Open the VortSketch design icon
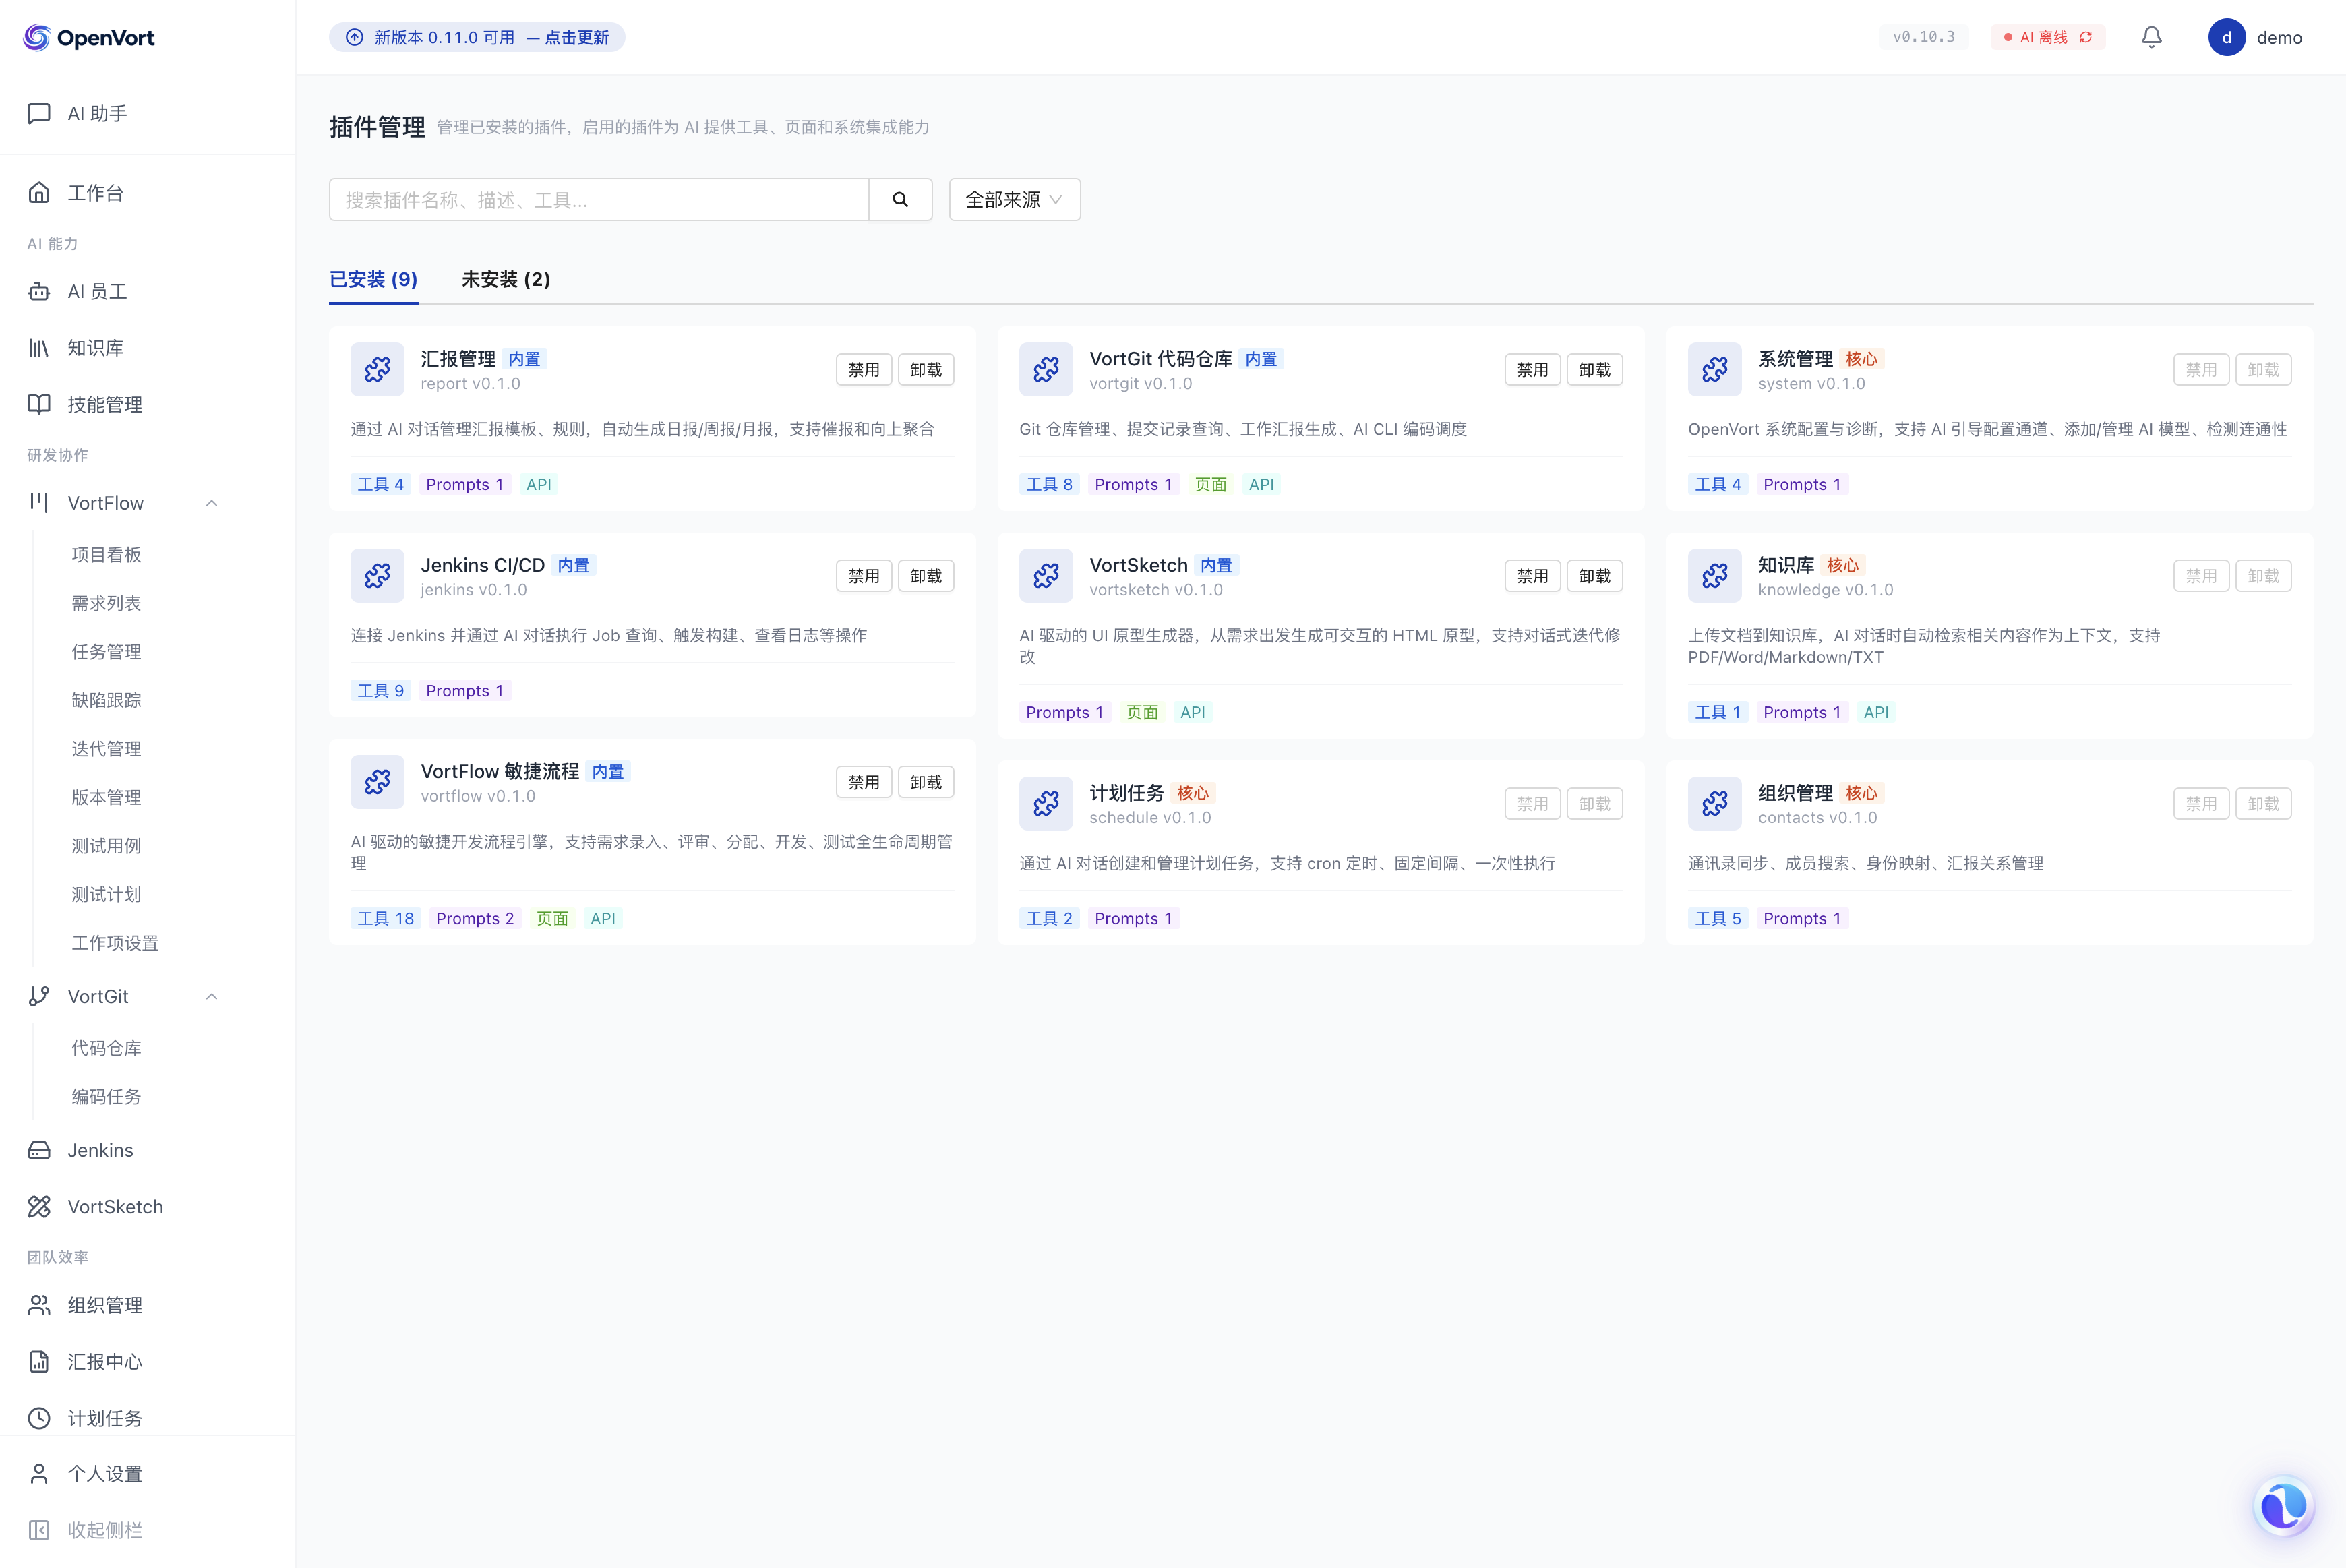 39,1207
